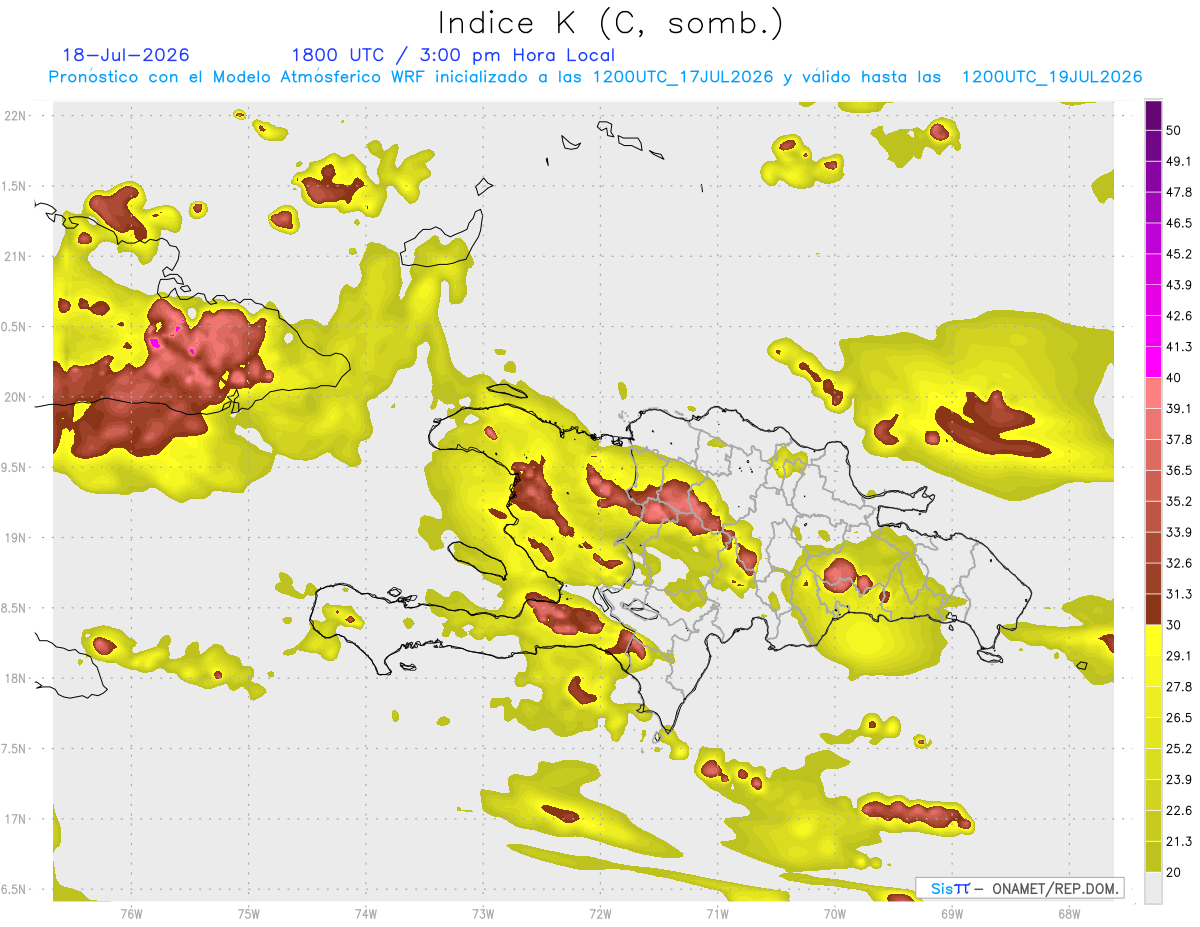Viewport: 1200px width, 927px height.
Task: Click the '26.5' colorbar label
Action: click(1179, 718)
